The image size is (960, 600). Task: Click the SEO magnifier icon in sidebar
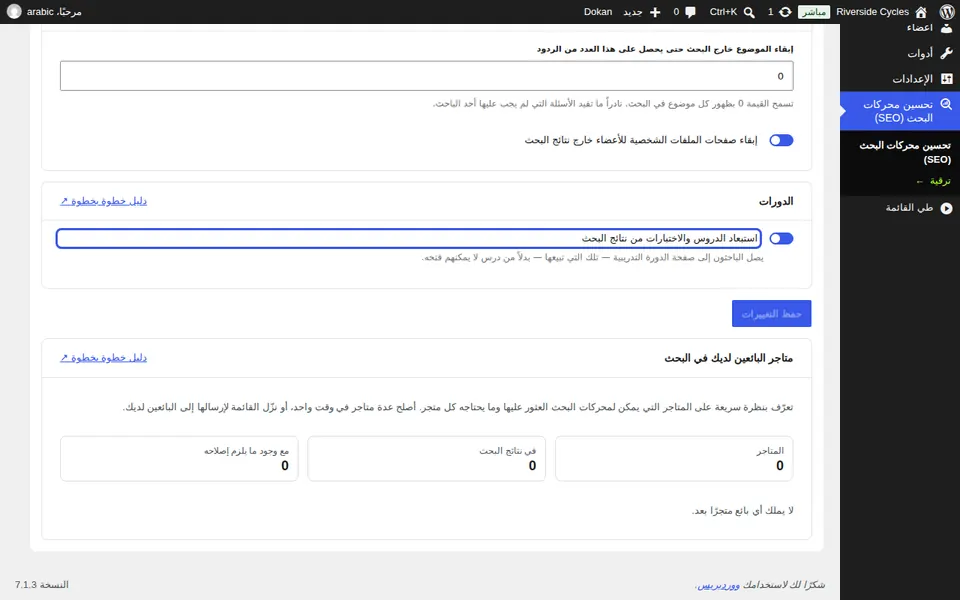click(x=947, y=105)
